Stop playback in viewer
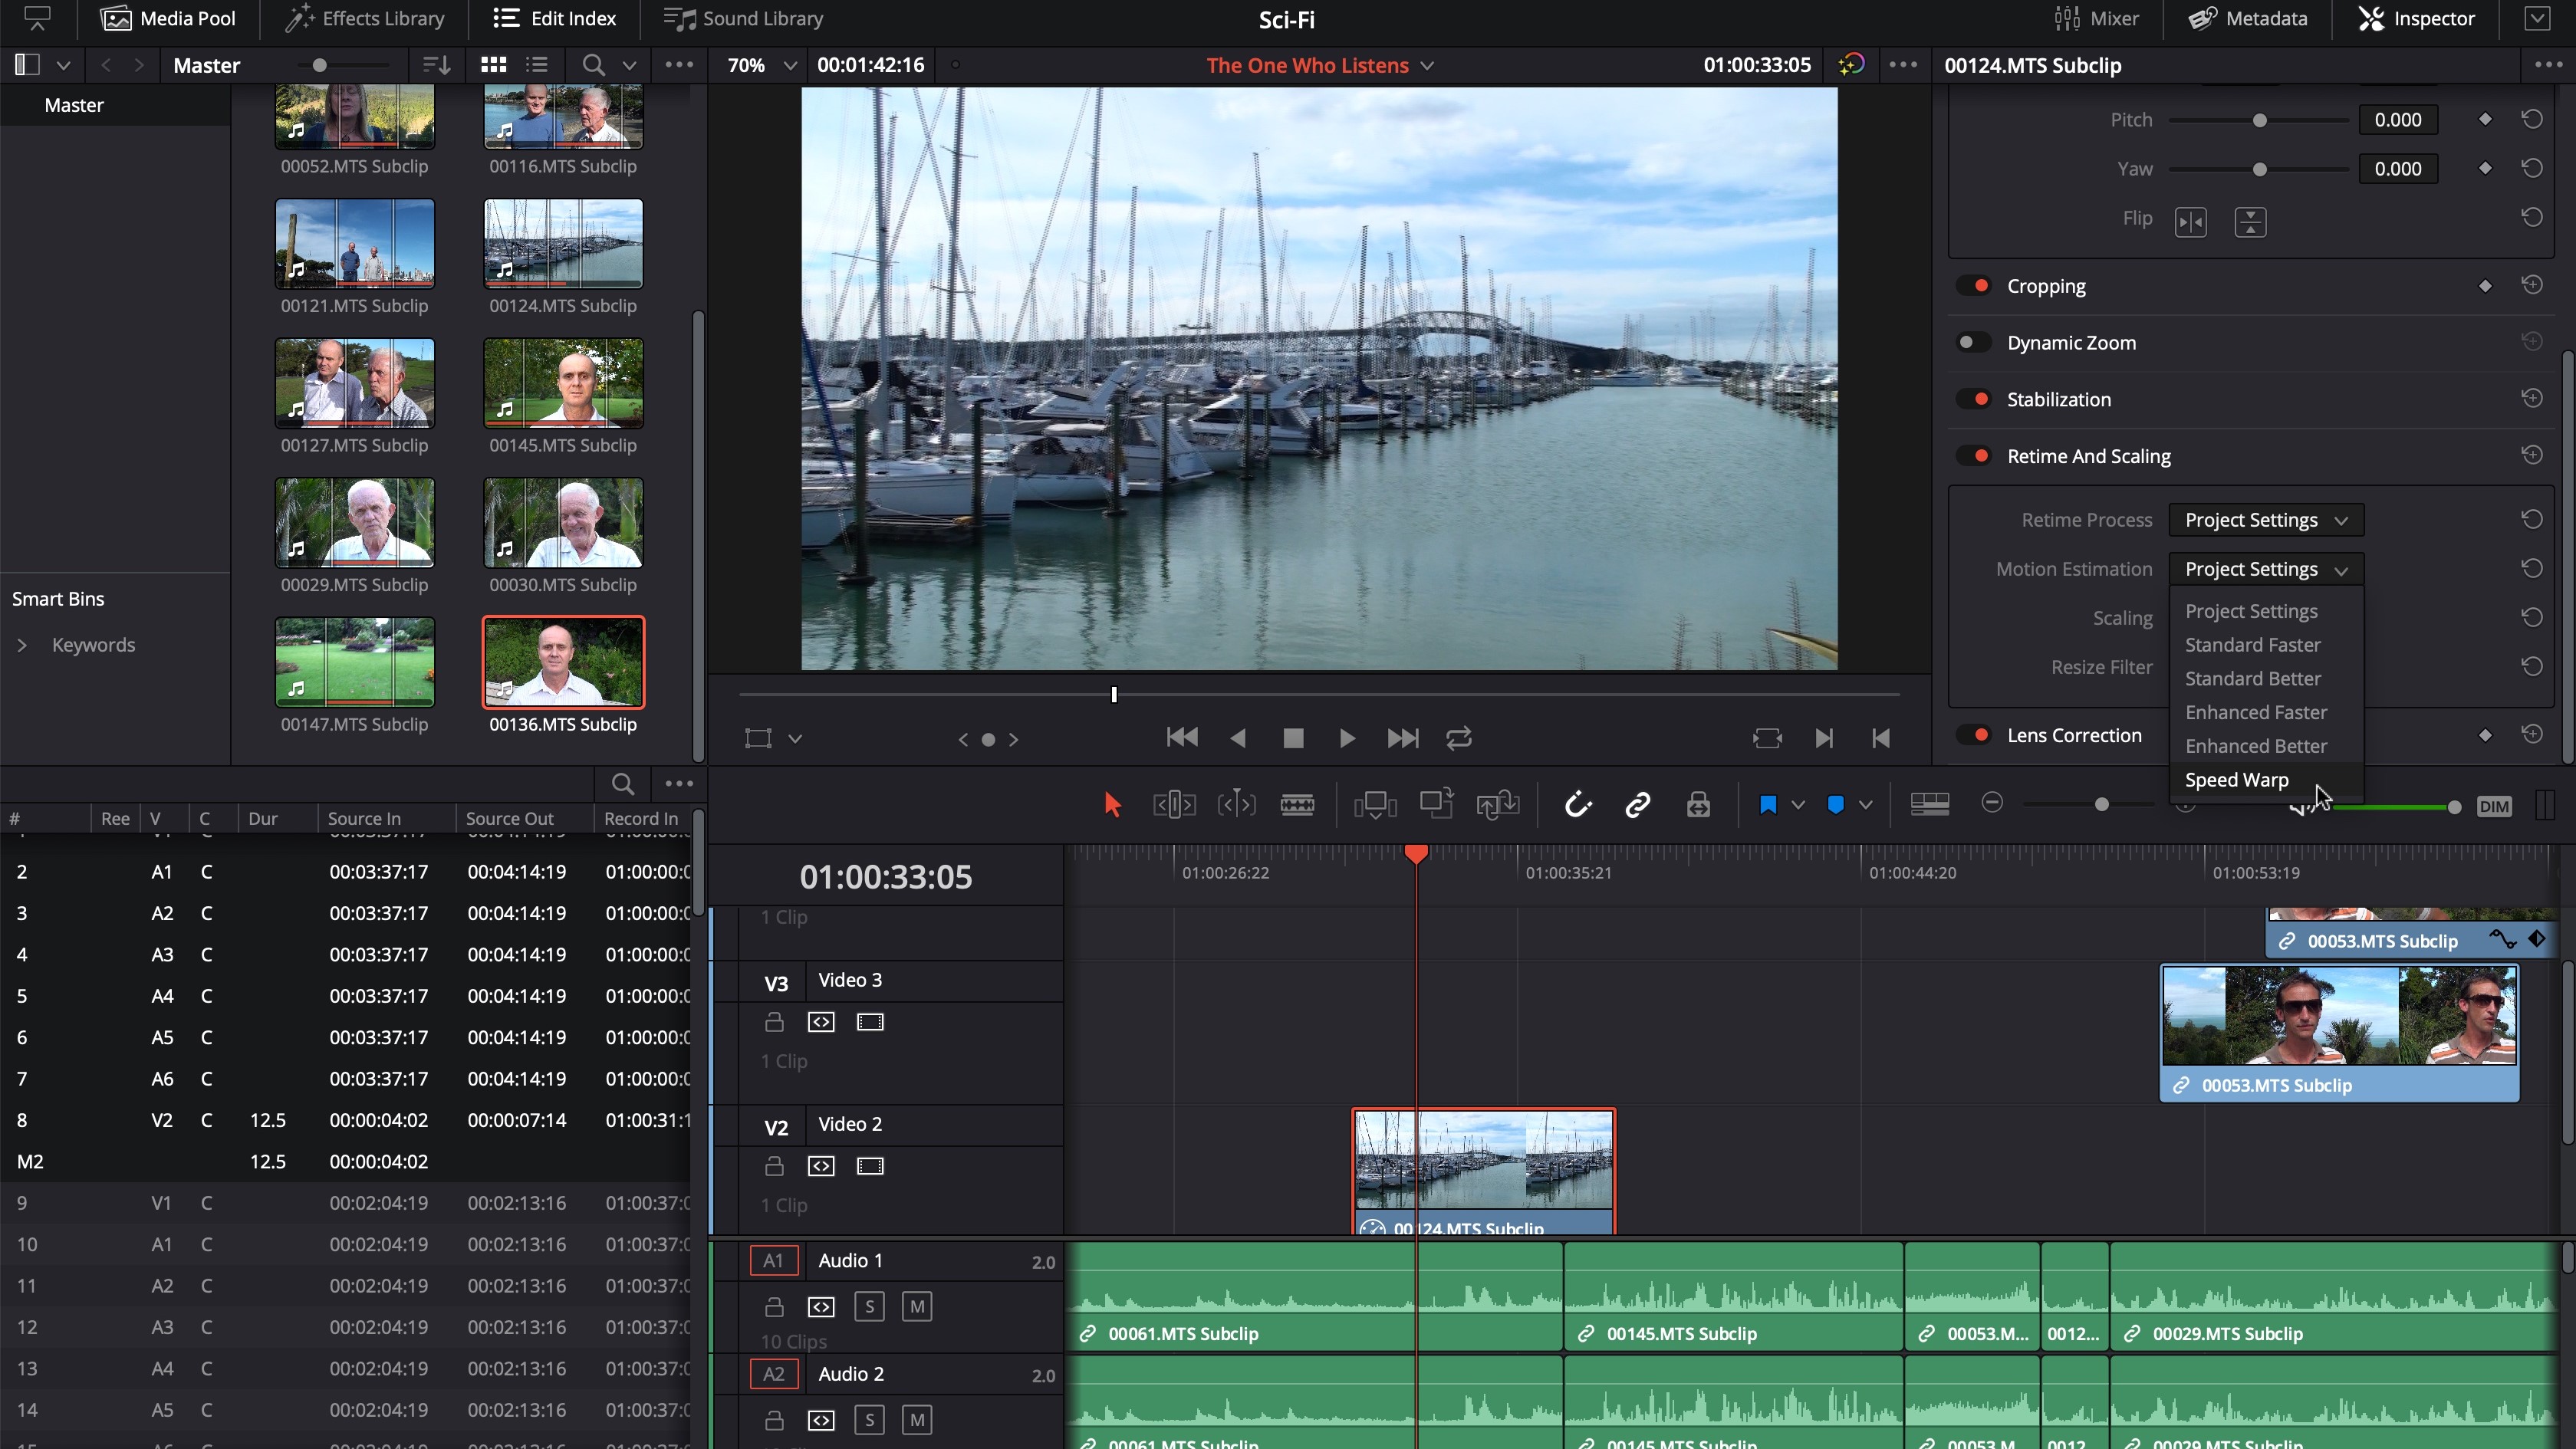2576x1449 pixels. (x=1293, y=738)
